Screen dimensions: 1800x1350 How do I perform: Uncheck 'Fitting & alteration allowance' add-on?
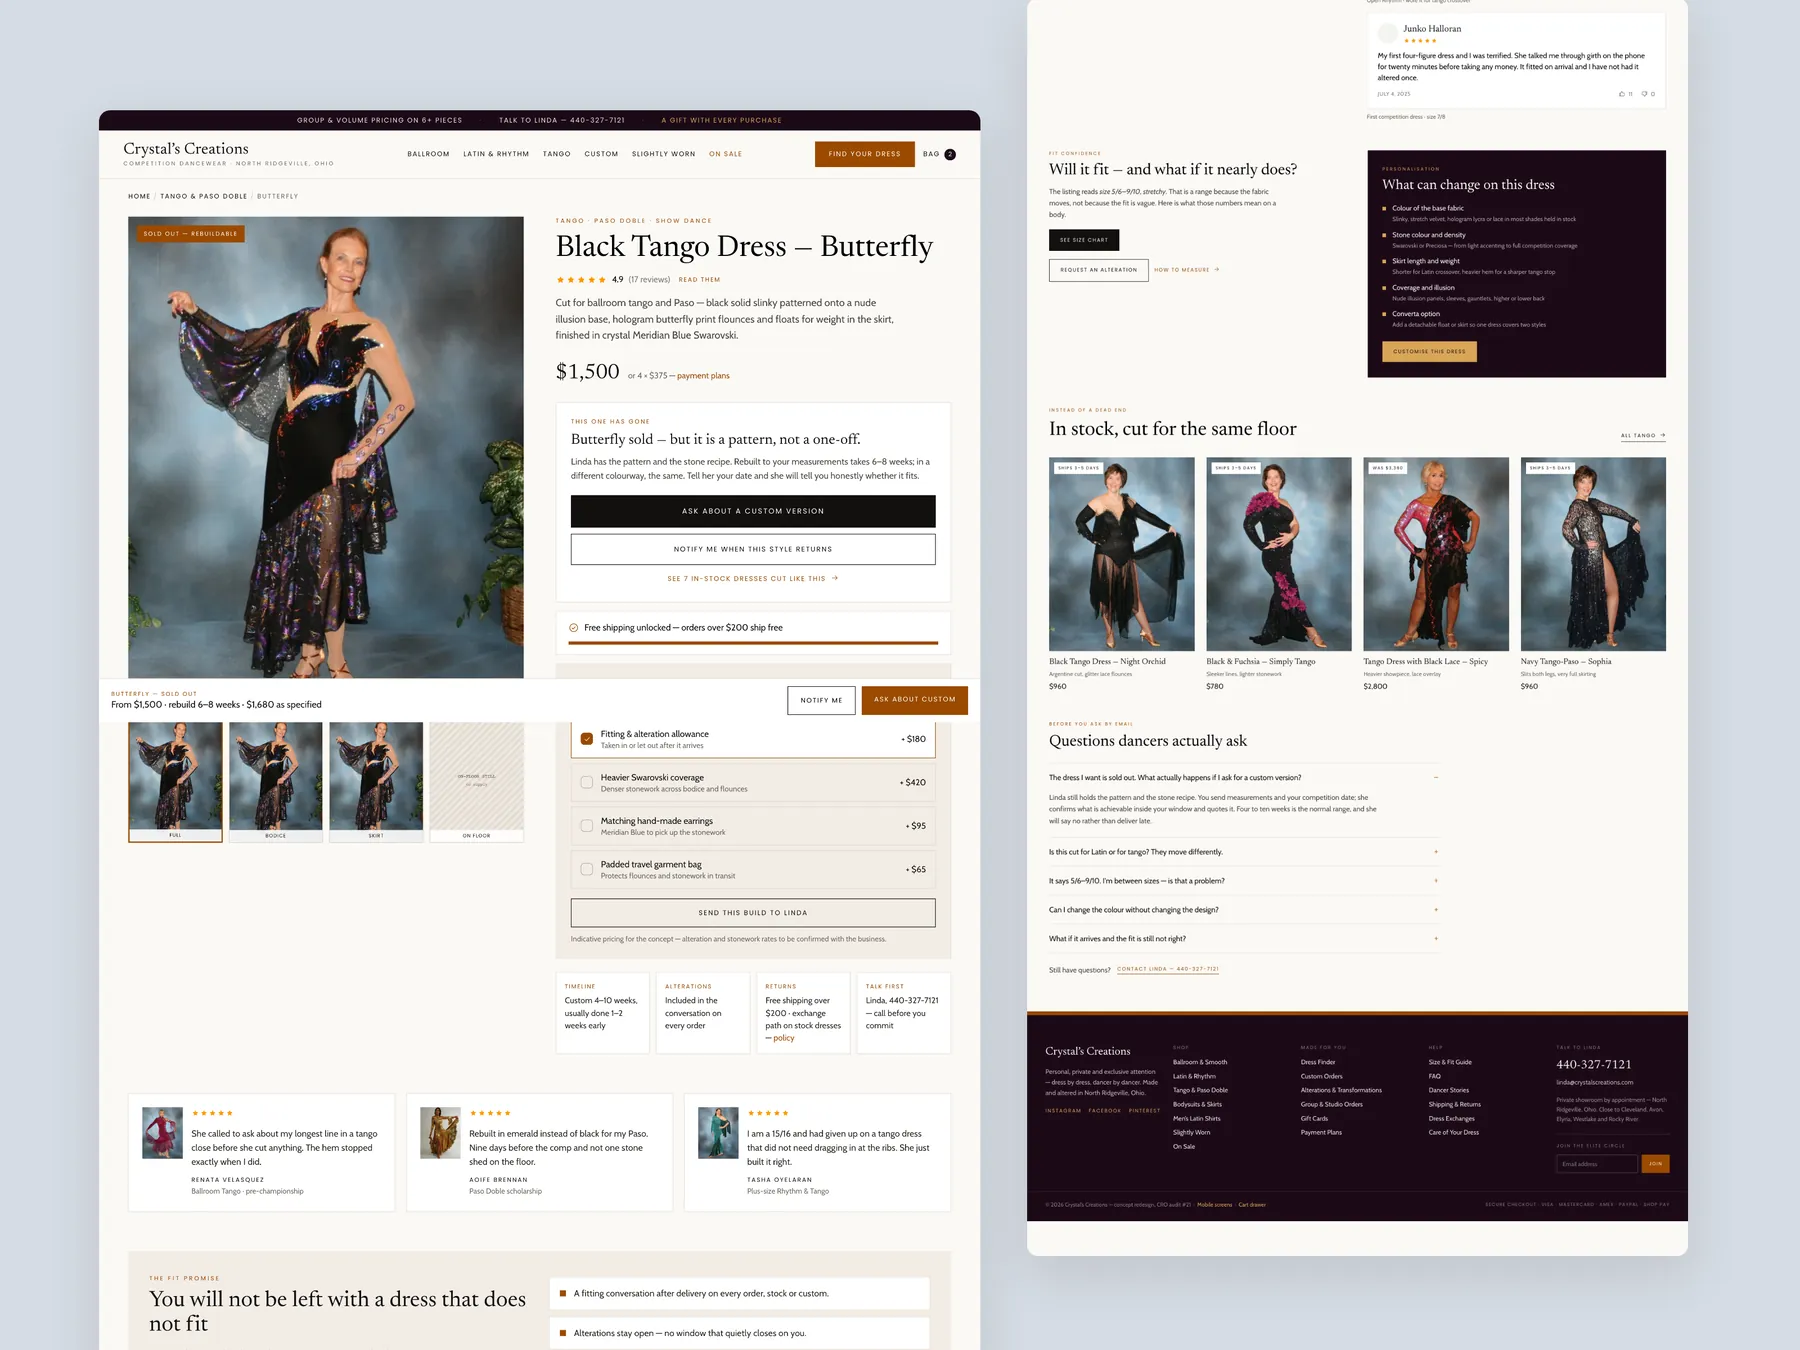pos(587,739)
